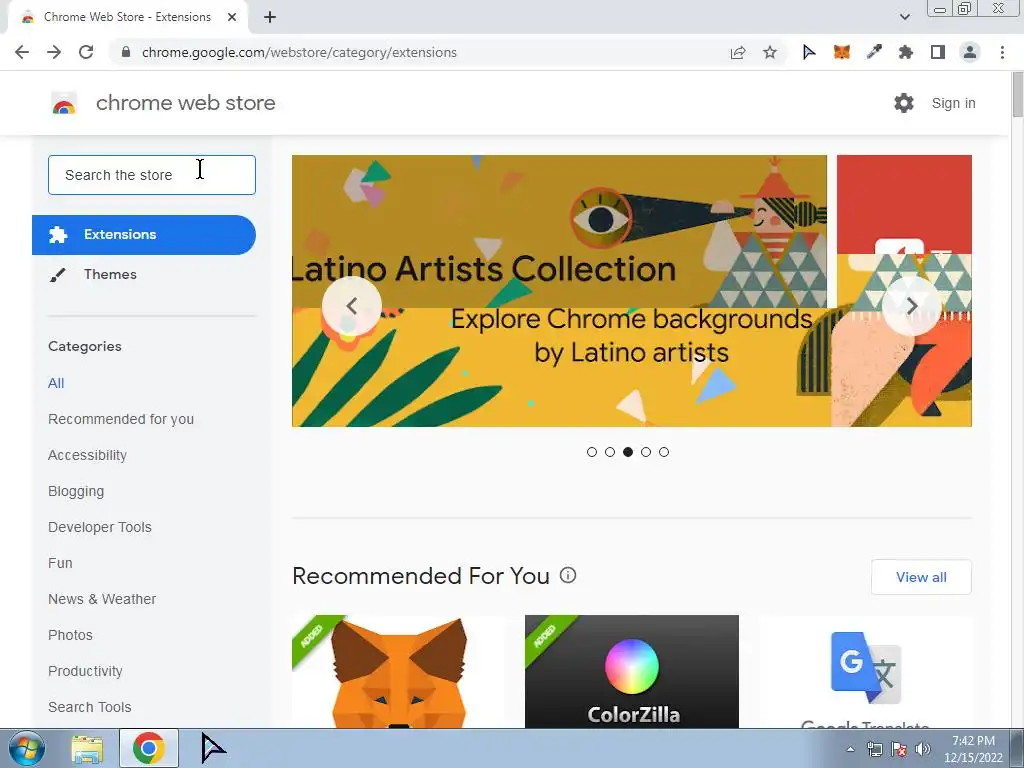The width and height of the screenshot is (1024, 768).
Task: Open the MetaMask fox extension card
Action: tap(399, 671)
